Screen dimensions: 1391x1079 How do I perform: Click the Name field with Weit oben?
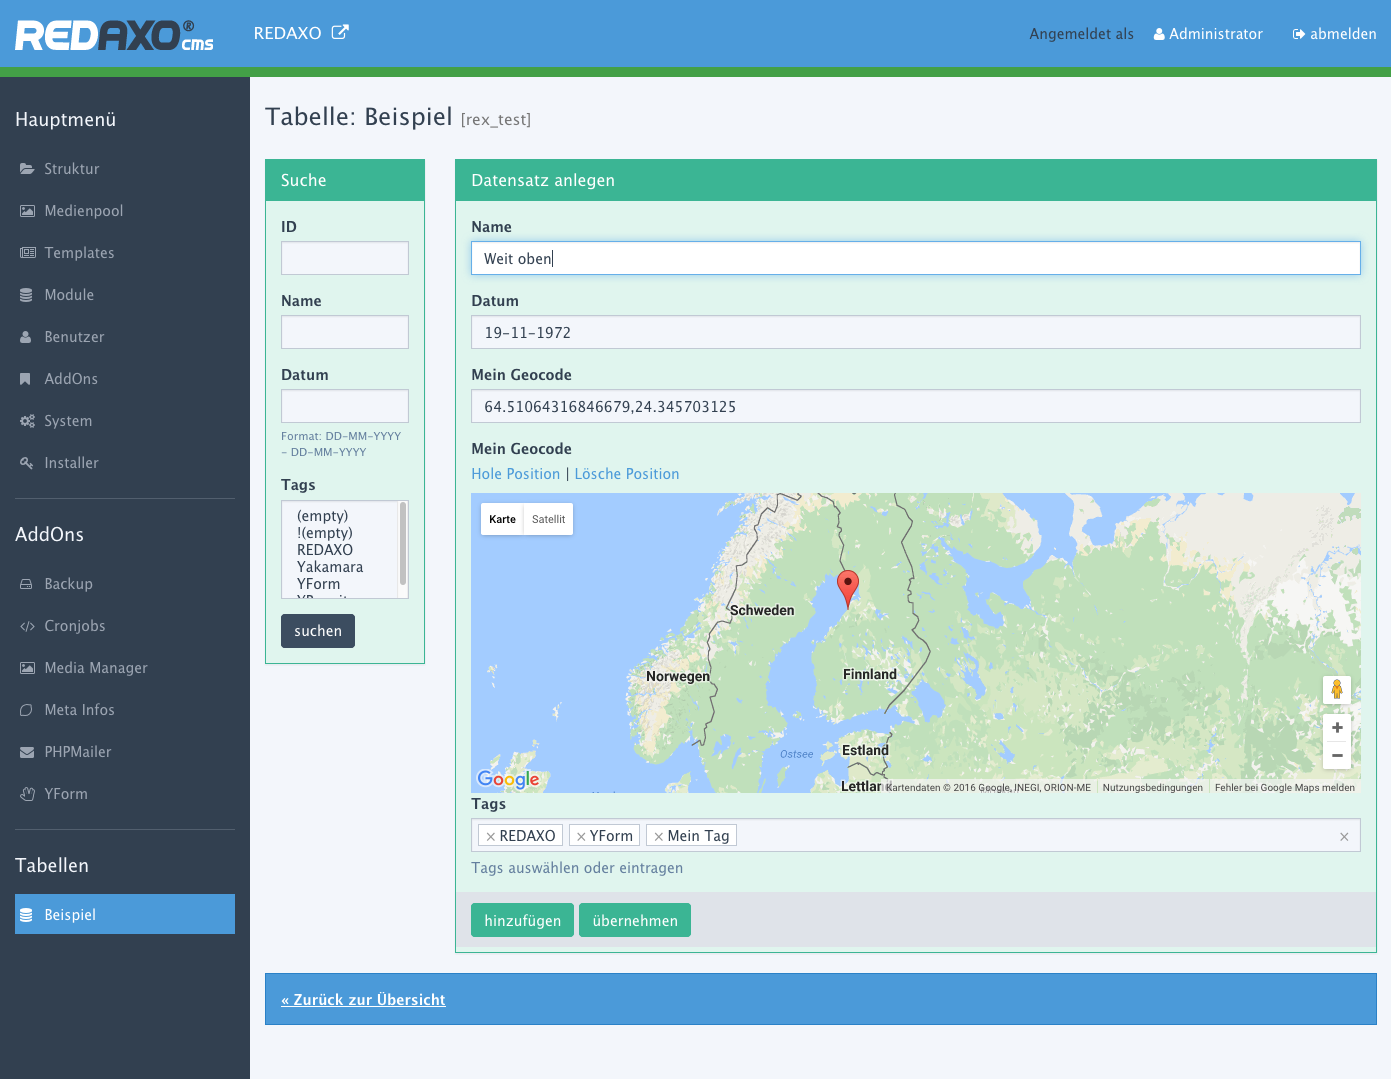(916, 258)
